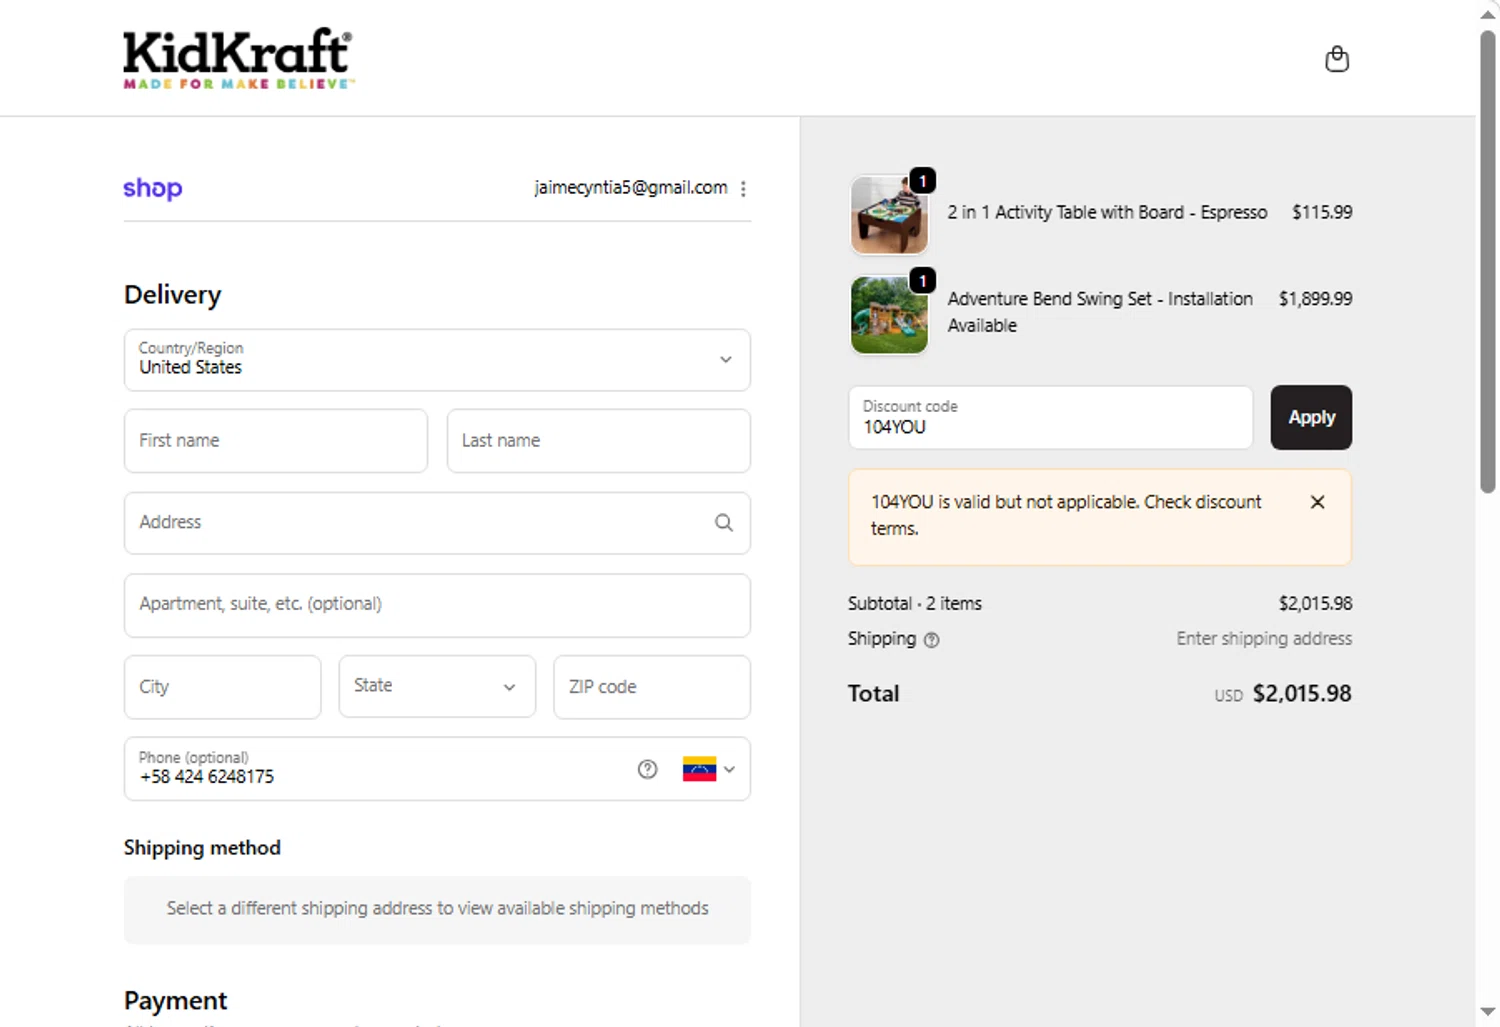
Task: Click the USD $2,015.98 total amount
Action: pos(1283,693)
